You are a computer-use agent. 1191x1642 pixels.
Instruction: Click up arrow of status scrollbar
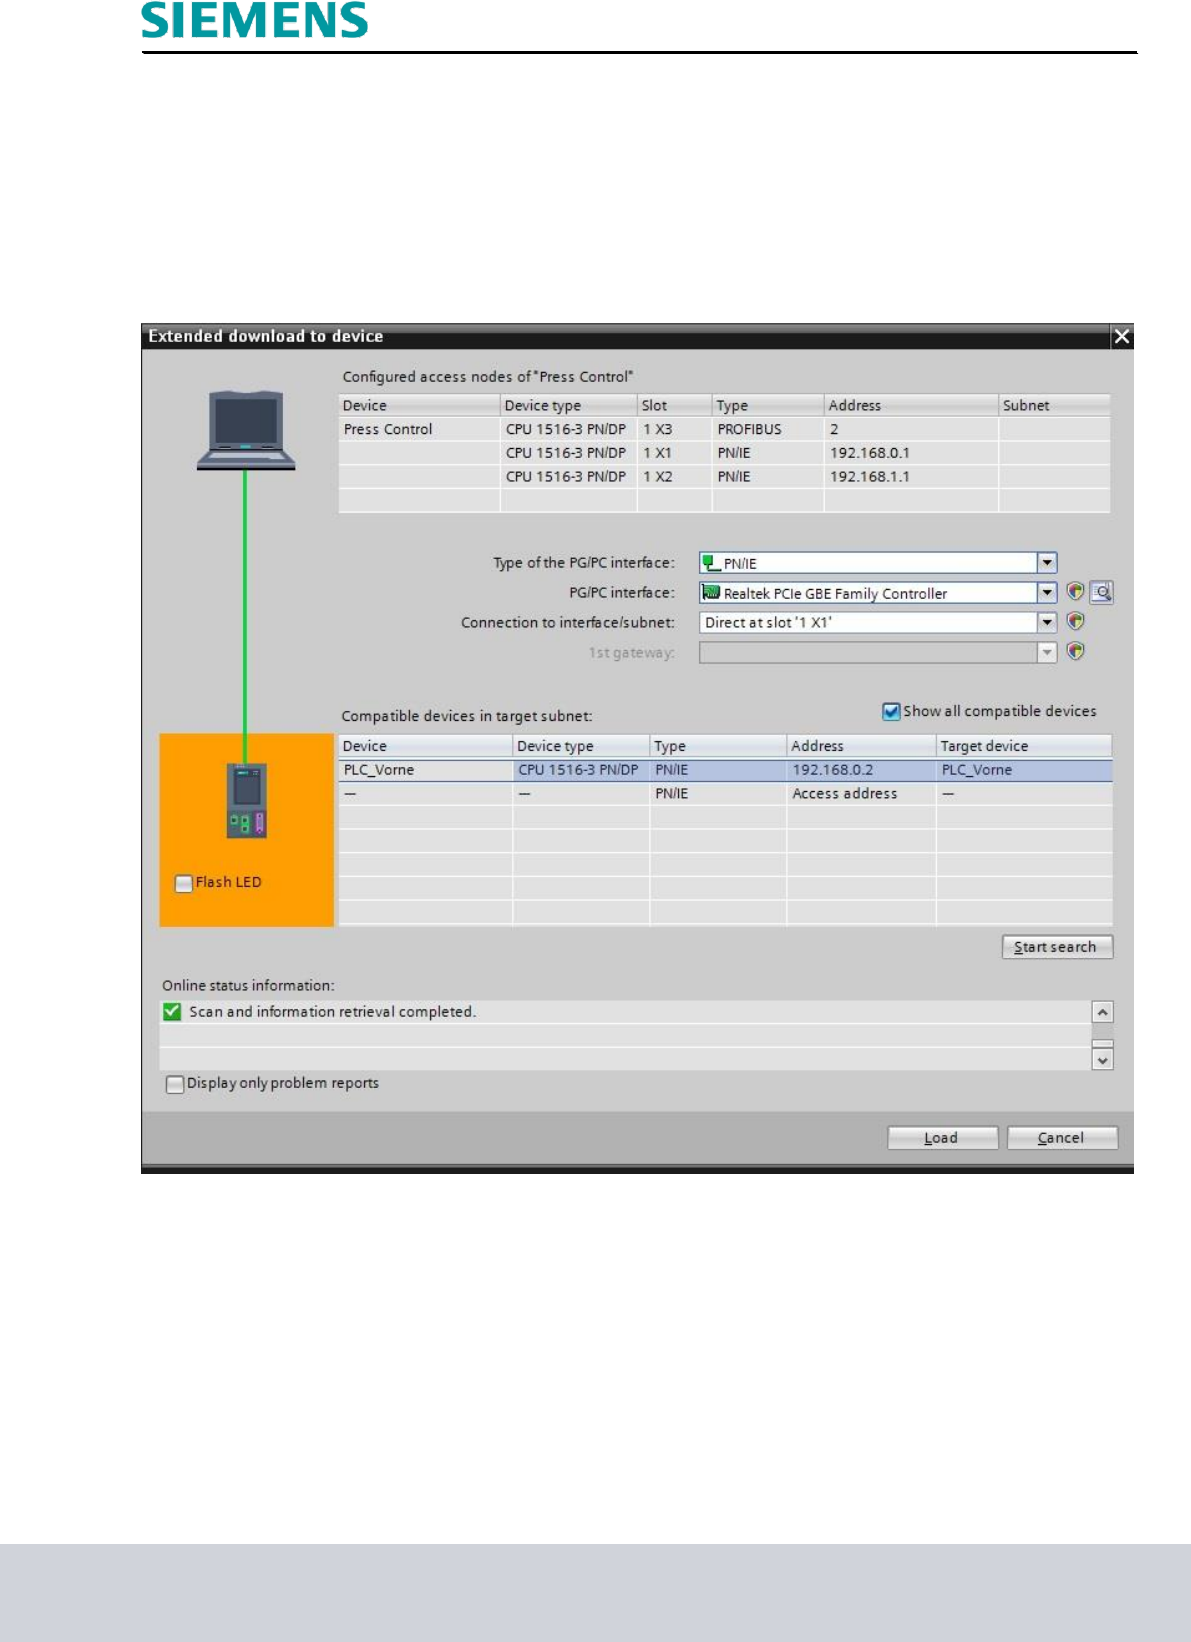click(x=1103, y=1012)
